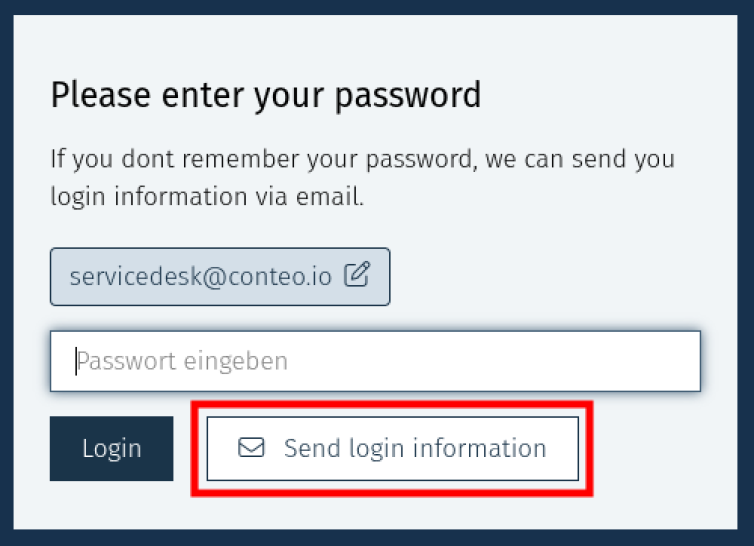Click the text cursor in the password box
754x546 pixels.
click(x=75, y=361)
